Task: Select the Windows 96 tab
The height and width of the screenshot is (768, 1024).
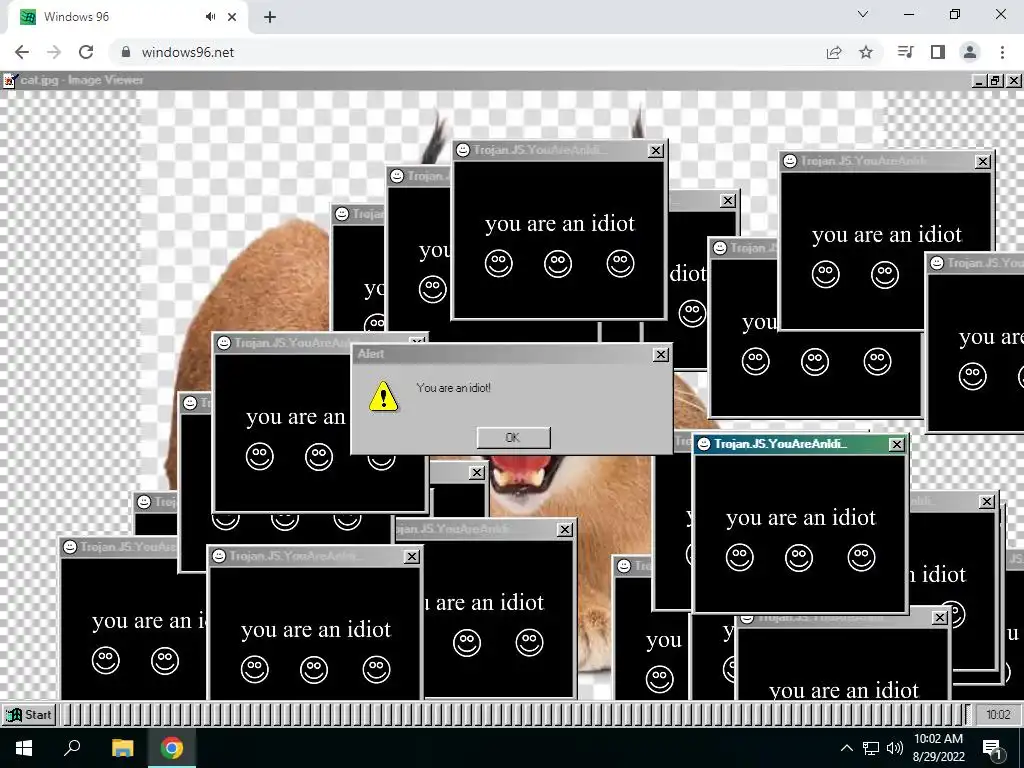Action: click(127, 17)
